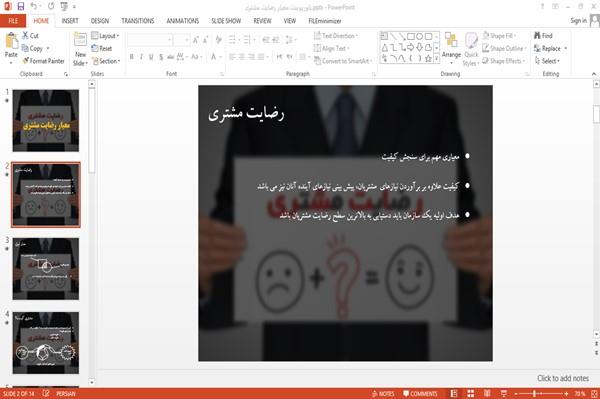600x399 pixels.
Task: Toggle text Shadow formatting
Action: tap(161, 57)
